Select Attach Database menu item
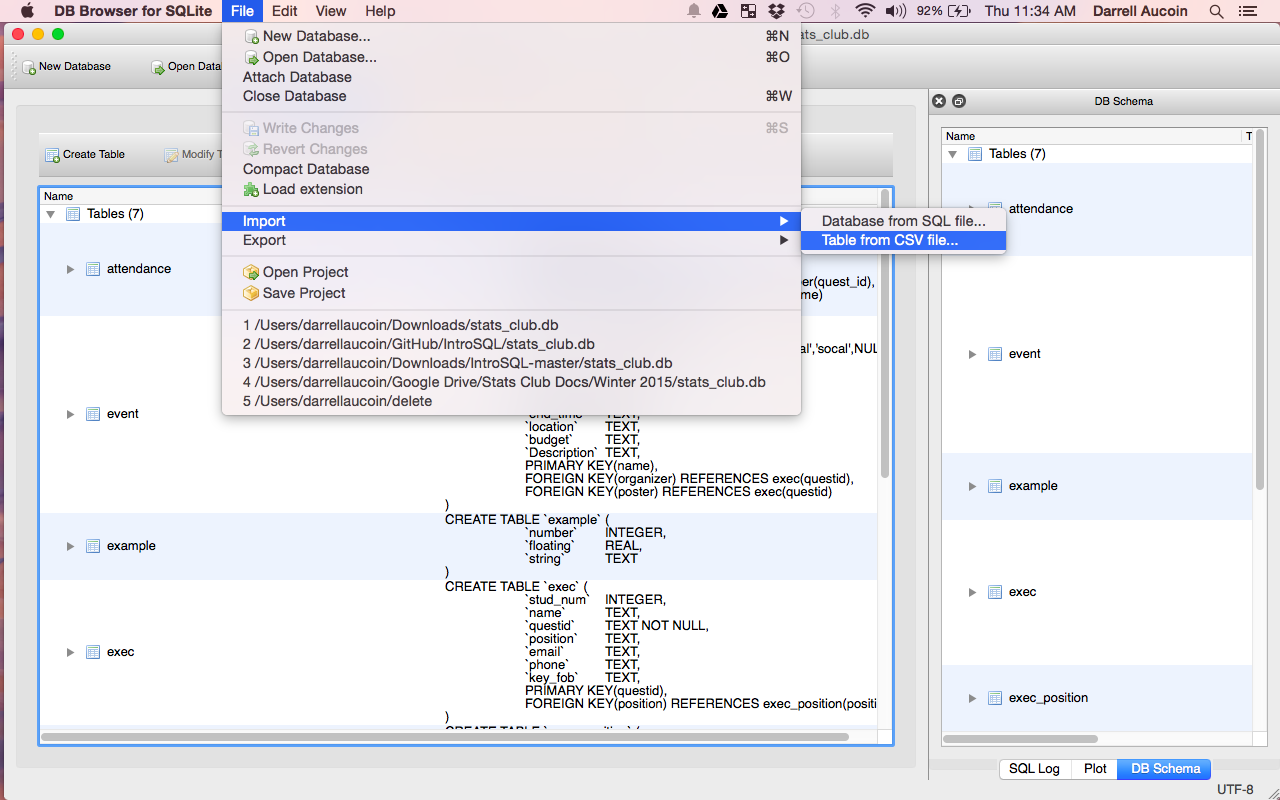This screenshot has height=800, width=1280. point(511,77)
